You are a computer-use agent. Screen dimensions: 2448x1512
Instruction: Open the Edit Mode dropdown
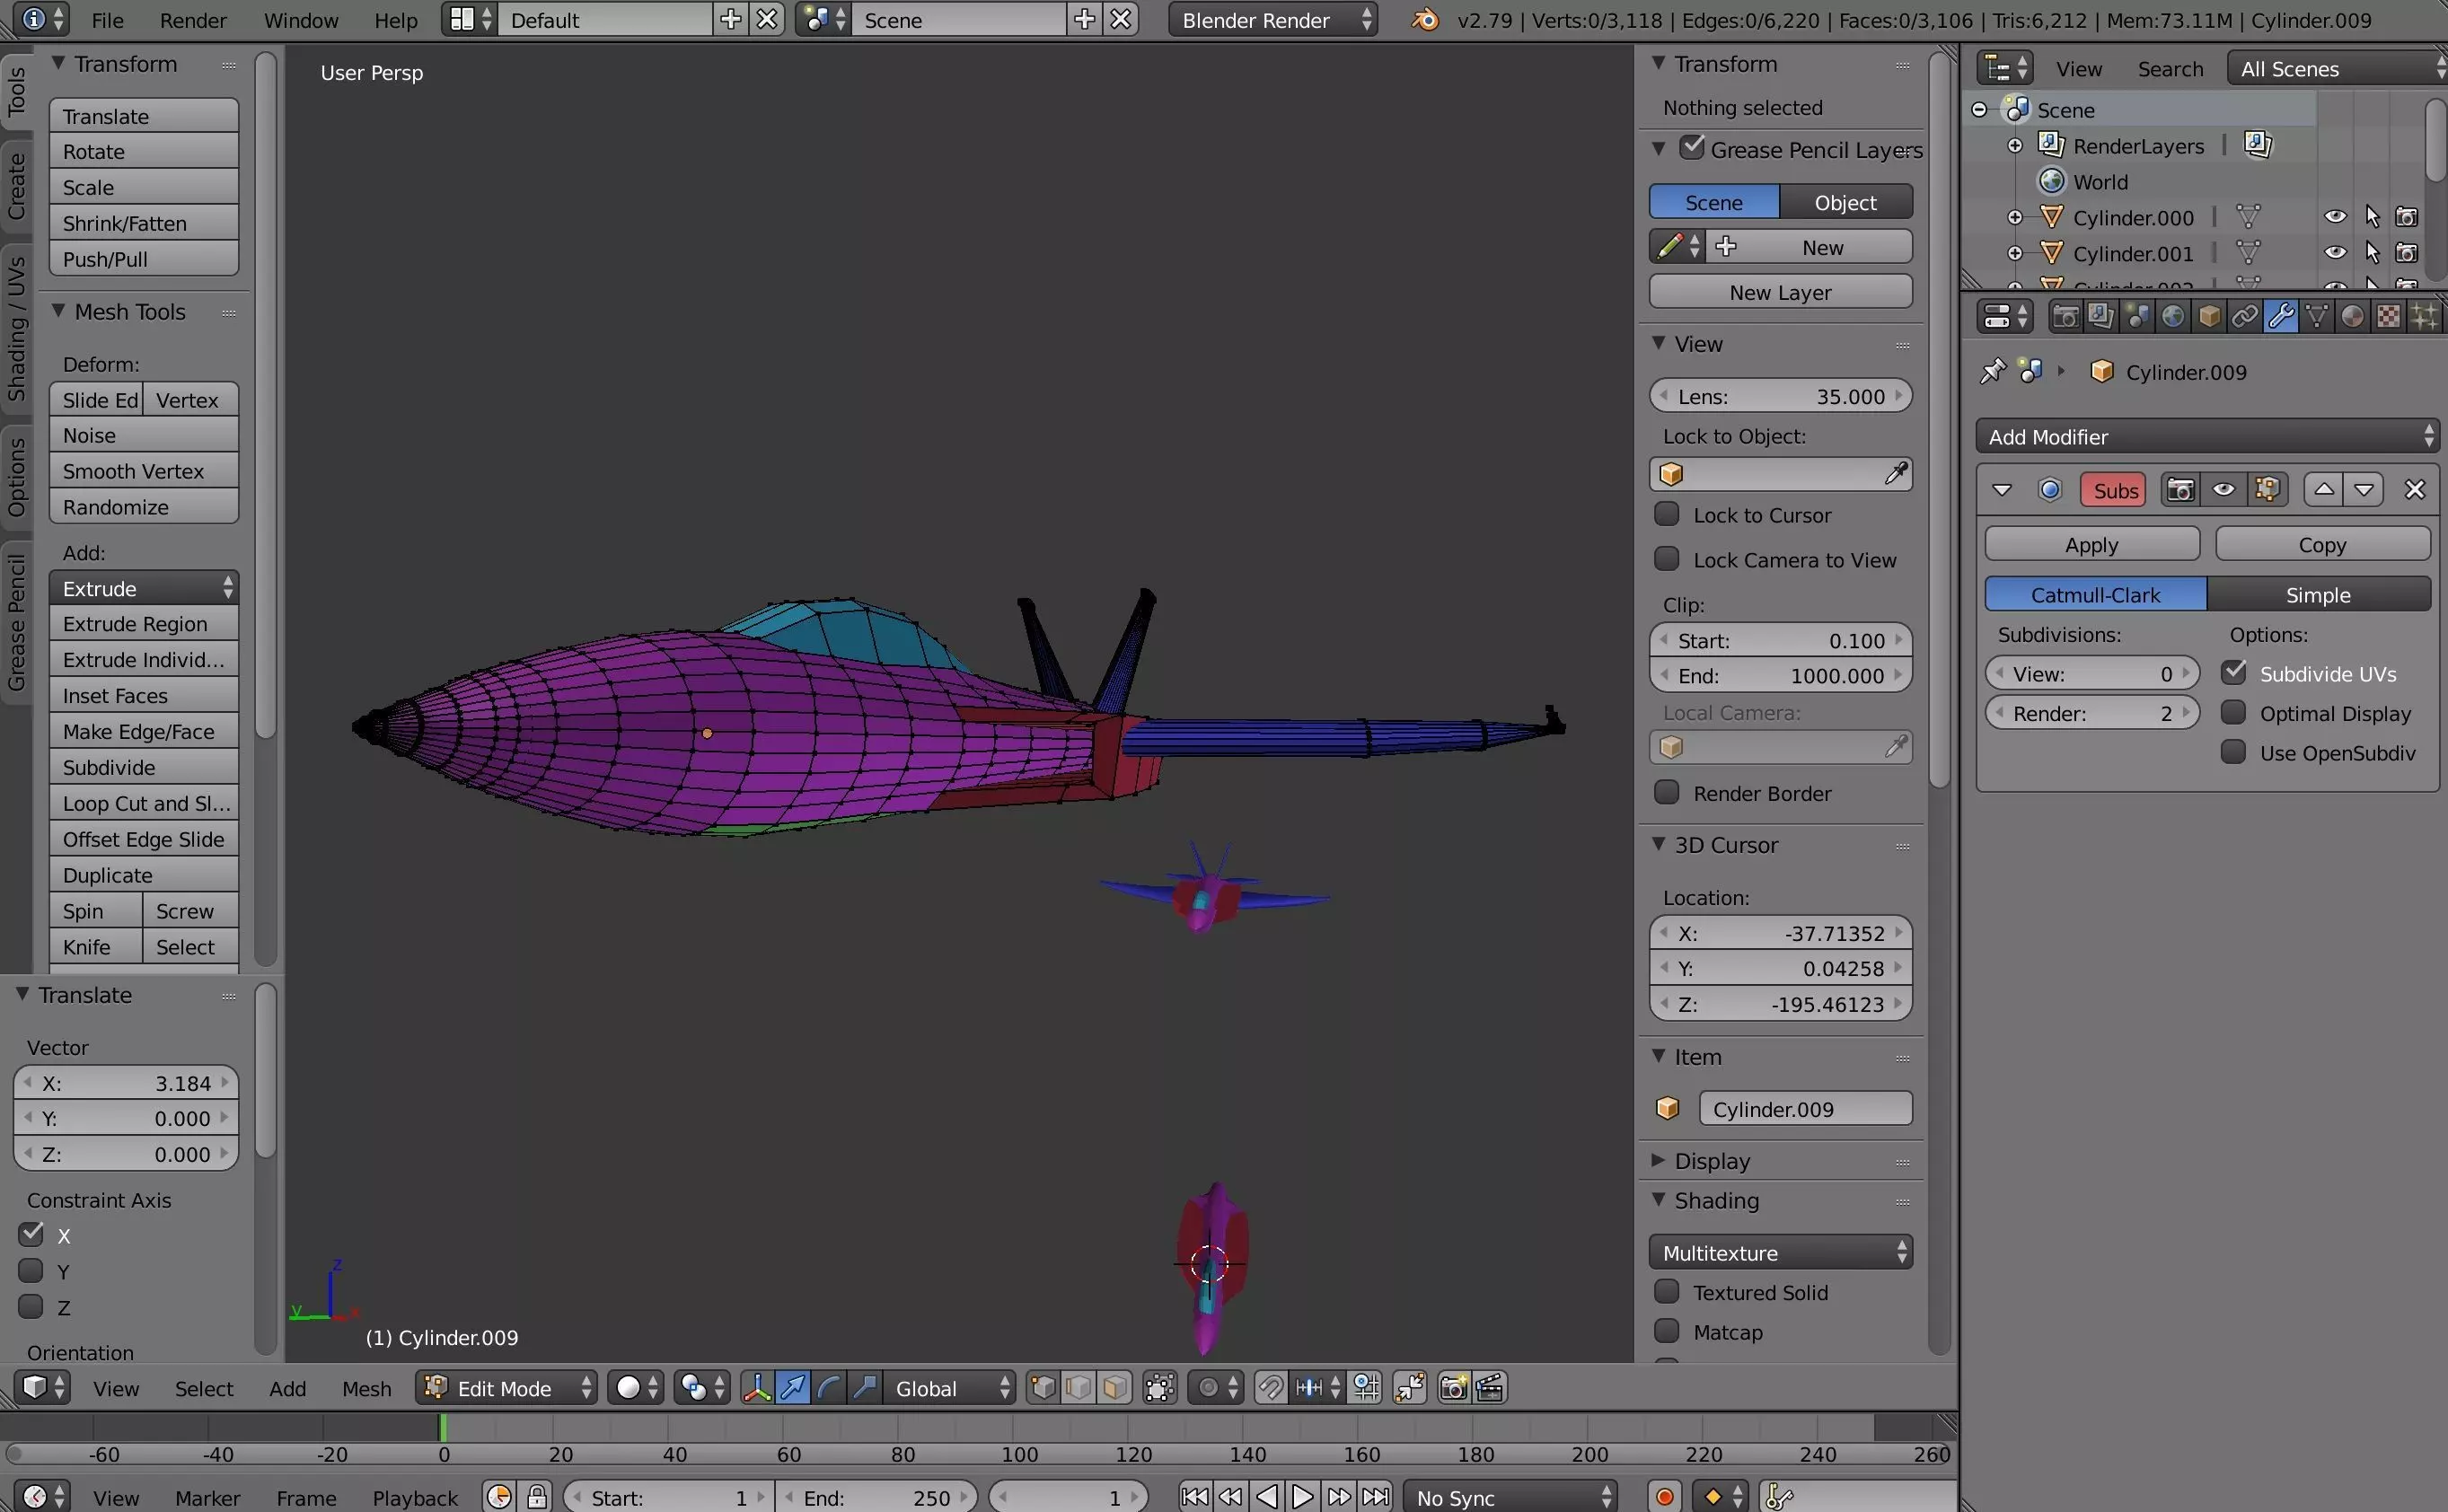[508, 1388]
